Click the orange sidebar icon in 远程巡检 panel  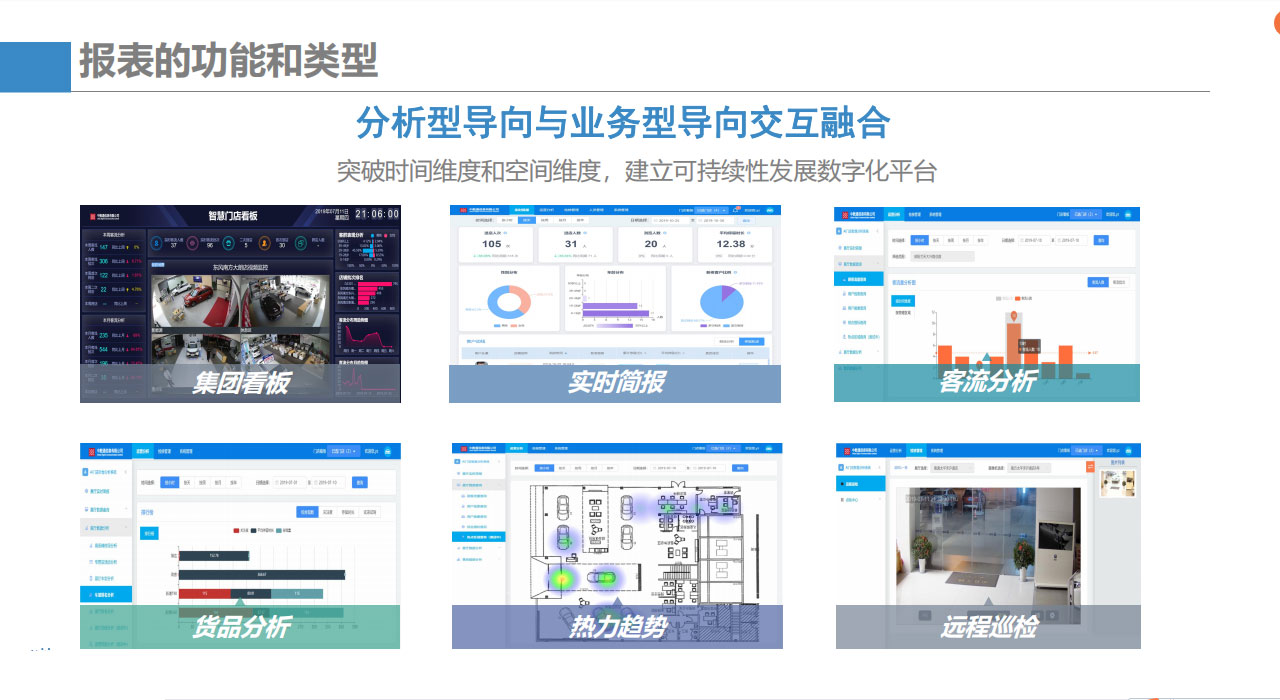[x=1090, y=467]
